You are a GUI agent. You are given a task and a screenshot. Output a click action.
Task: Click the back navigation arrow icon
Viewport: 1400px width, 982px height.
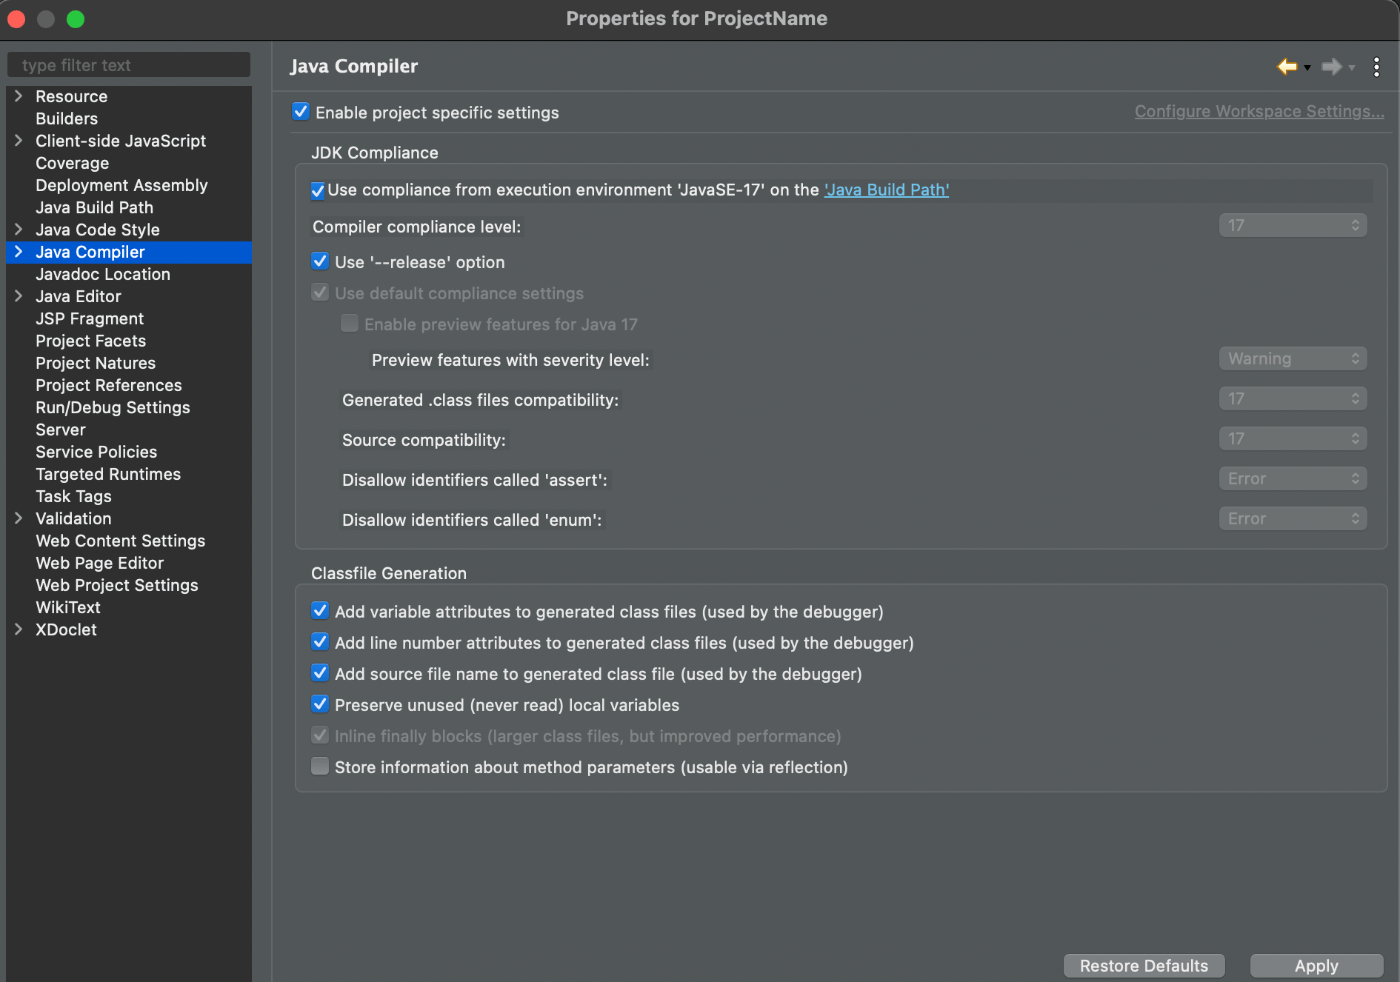[1287, 67]
